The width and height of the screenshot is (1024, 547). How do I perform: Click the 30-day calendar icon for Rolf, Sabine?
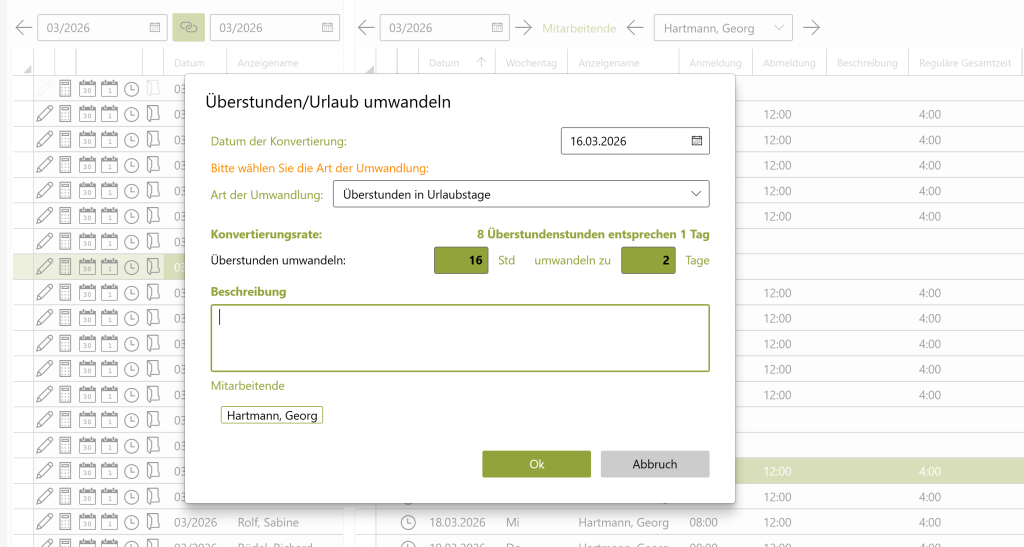tap(87, 521)
